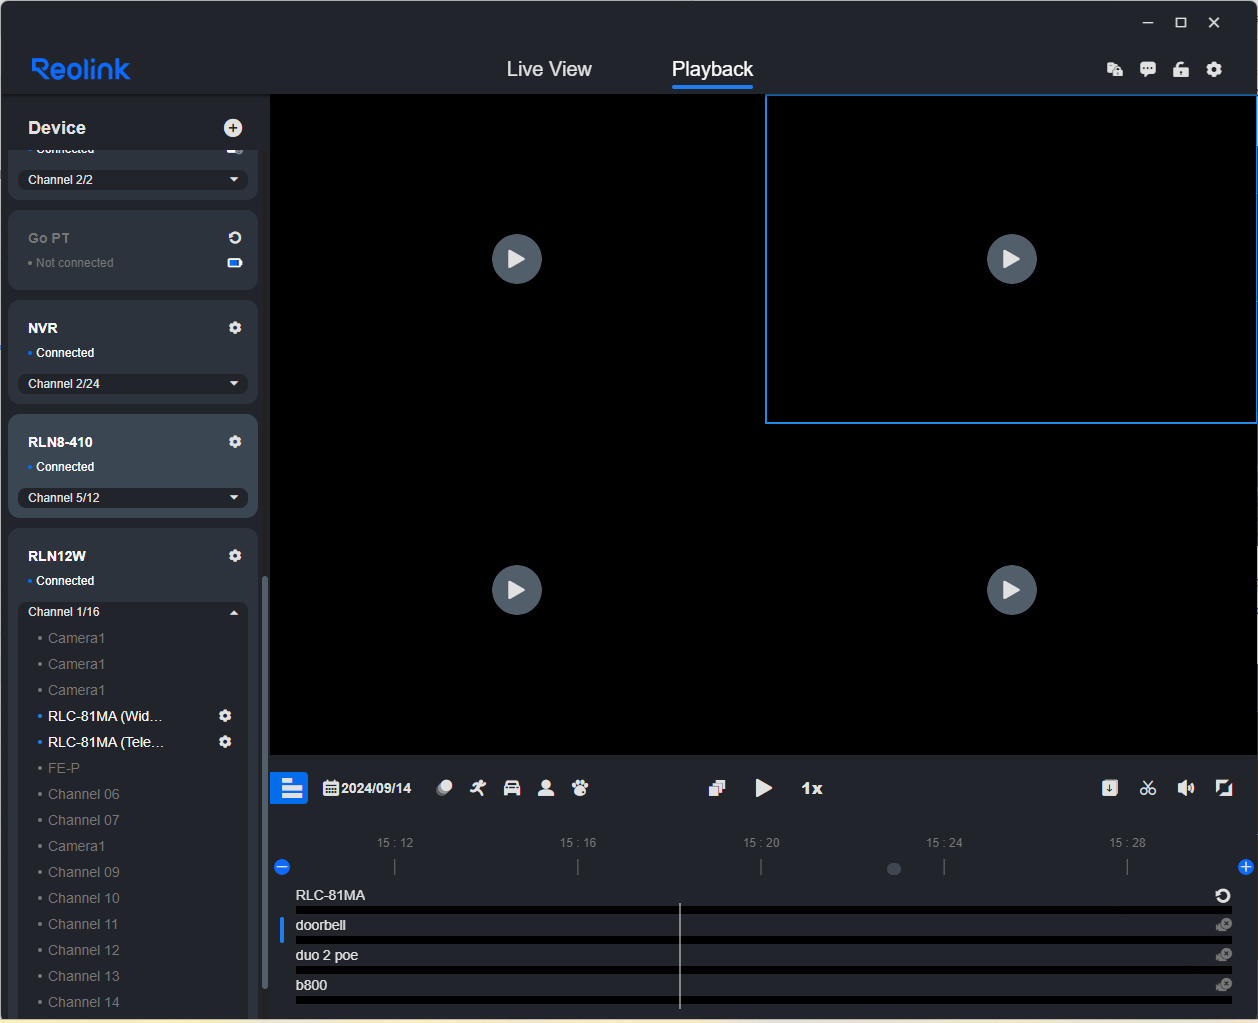1258x1023 pixels.
Task: Expand the NVR Channel 2/24 dropdown
Action: click(x=133, y=384)
